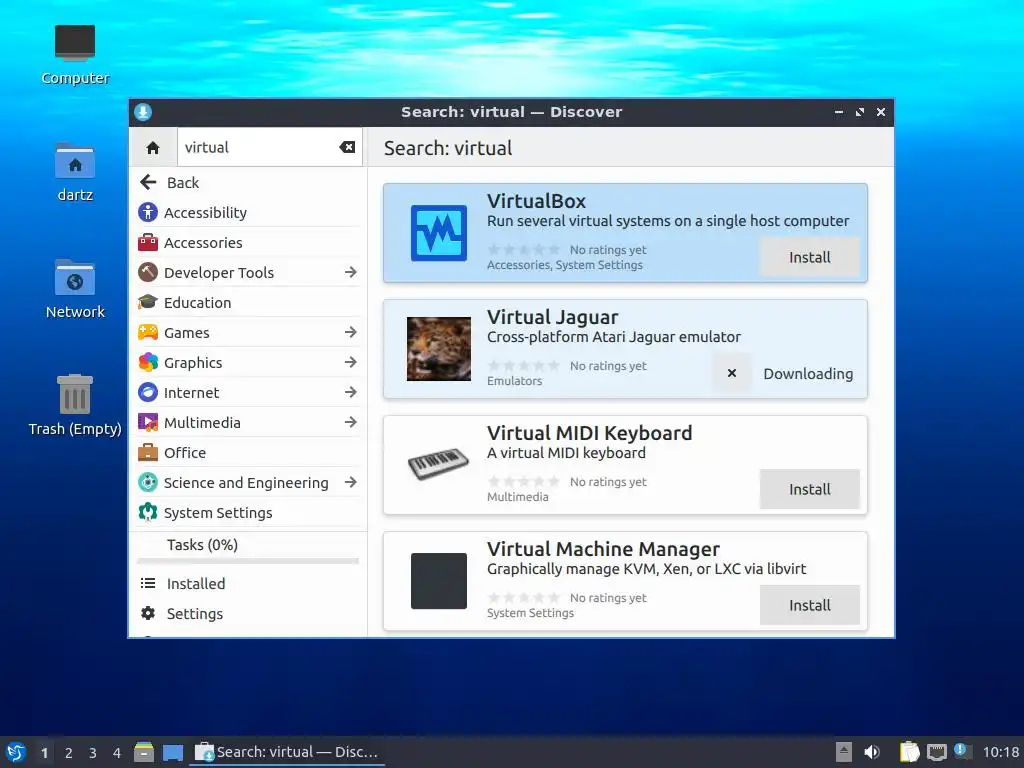Viewport: 1024px width, 768px height.
Task: Click the Virtual MIDI Keyboard icon
Action: click(x=439, y=464)
